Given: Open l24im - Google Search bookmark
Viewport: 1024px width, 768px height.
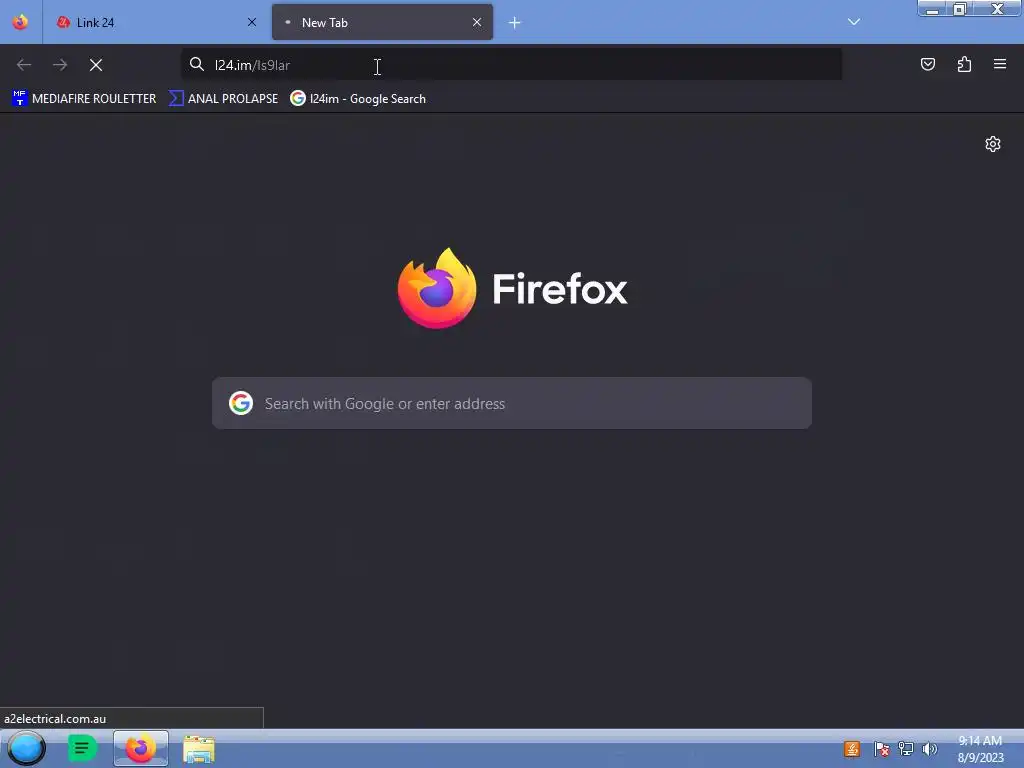Looking at the screenshot, I should point(358,99).
